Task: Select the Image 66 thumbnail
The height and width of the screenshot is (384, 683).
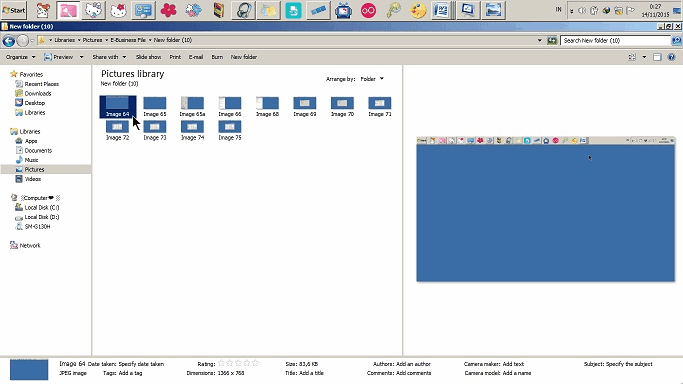Action: point(230,107)
